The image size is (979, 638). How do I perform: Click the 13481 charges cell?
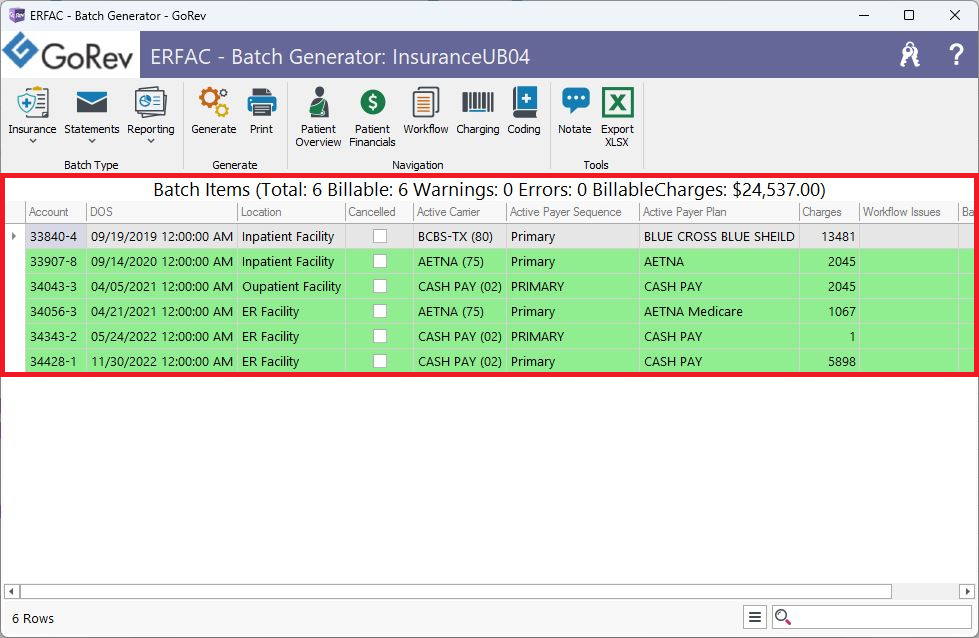(x=829, y=237)
